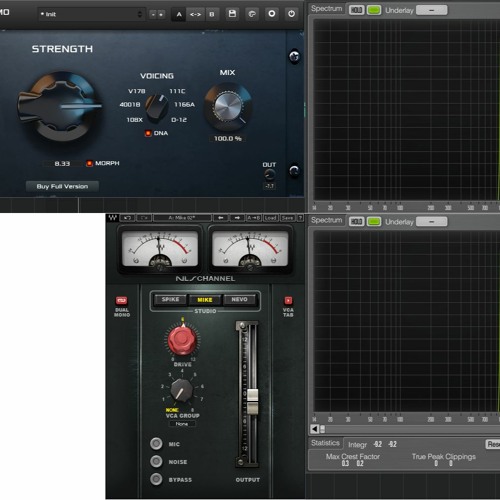Click the Save button in NLS toolbar

coord(287,218)
